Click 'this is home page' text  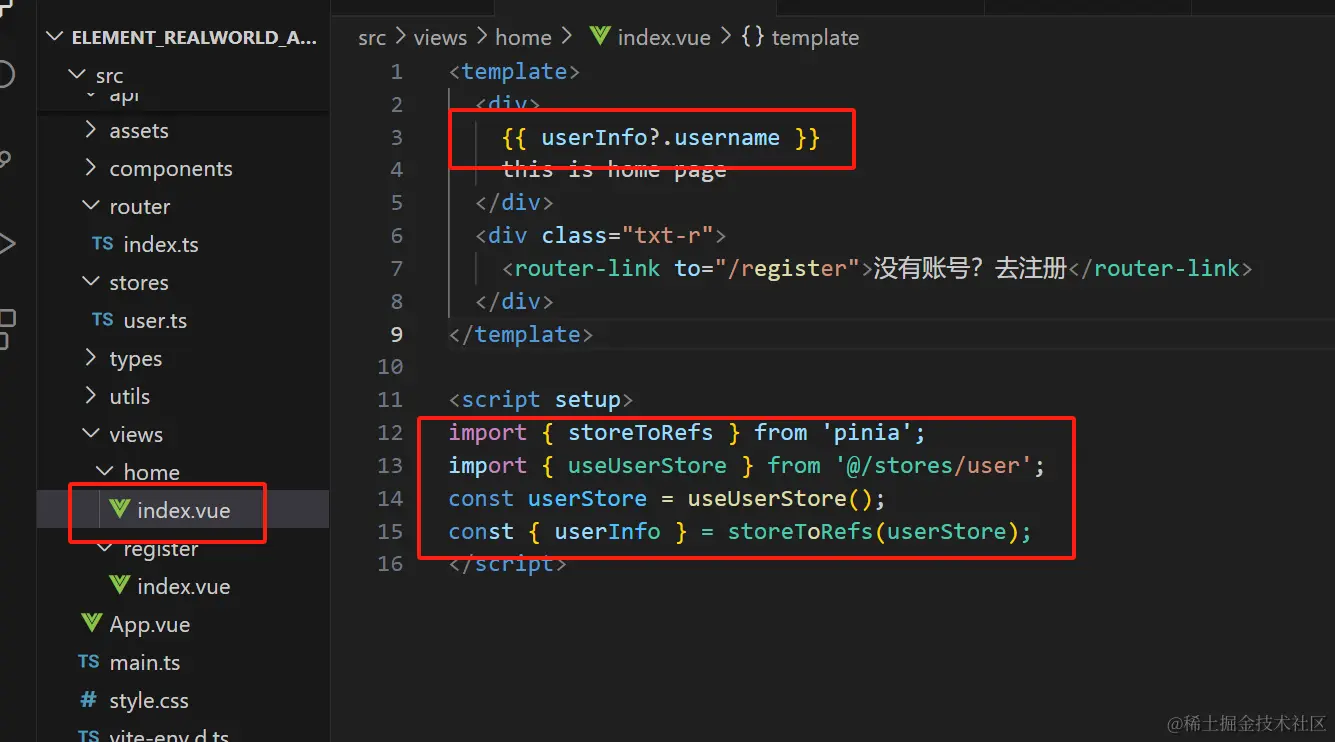(614, 171)
